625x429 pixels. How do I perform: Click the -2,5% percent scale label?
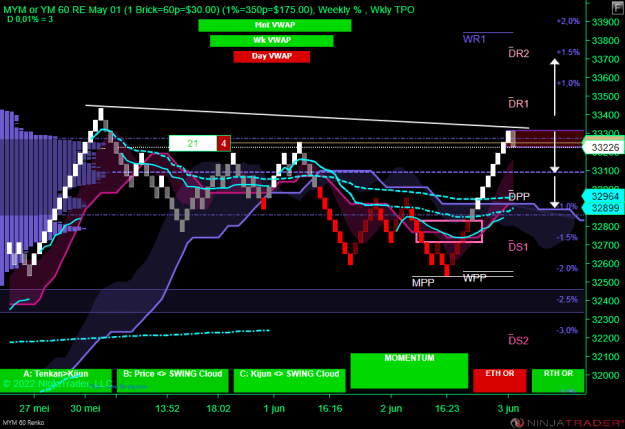567,299
